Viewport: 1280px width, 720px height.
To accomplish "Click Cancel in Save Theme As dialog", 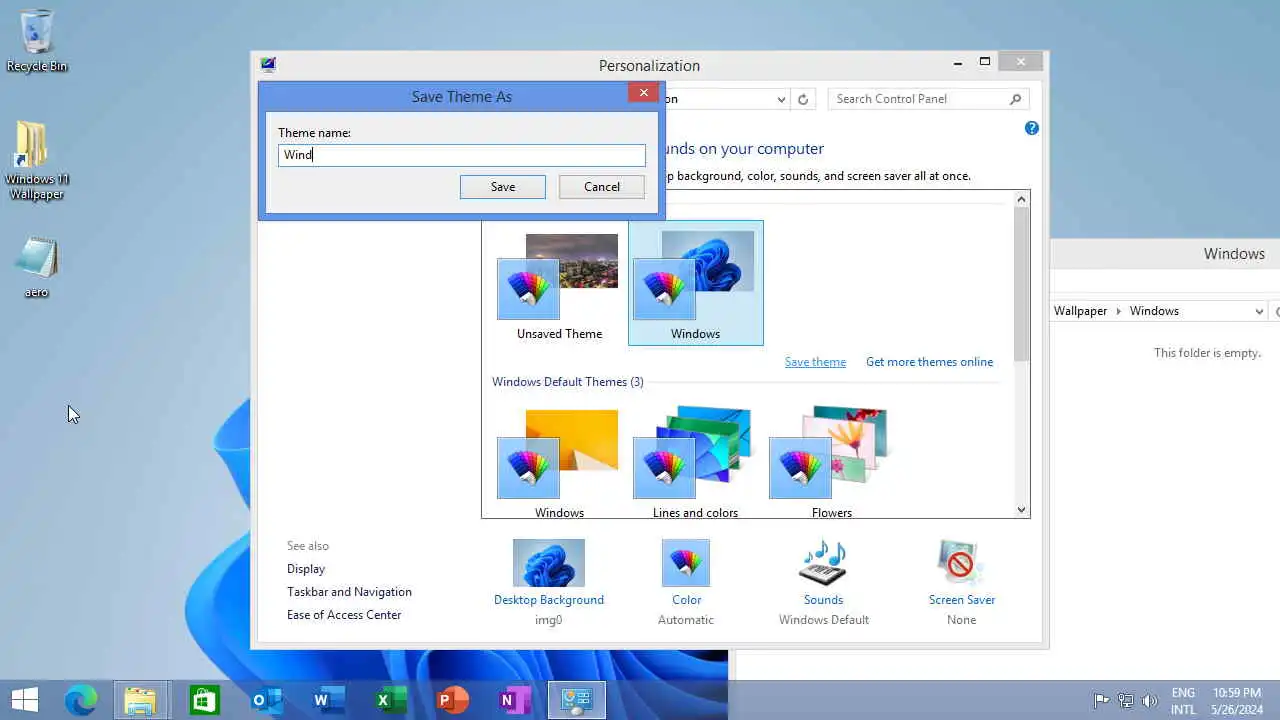I will coord(602,187).
